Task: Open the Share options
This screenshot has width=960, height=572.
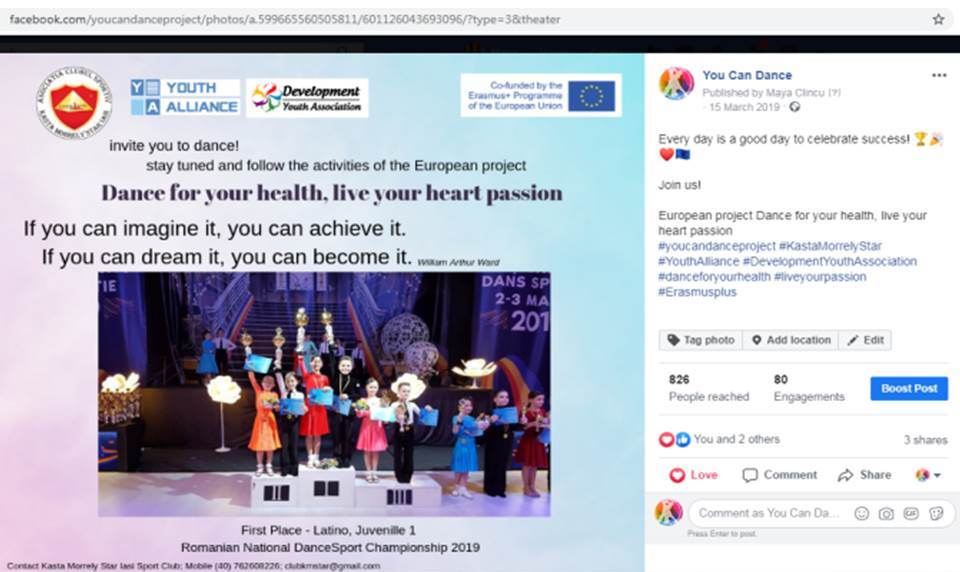Action: point(864,475)
